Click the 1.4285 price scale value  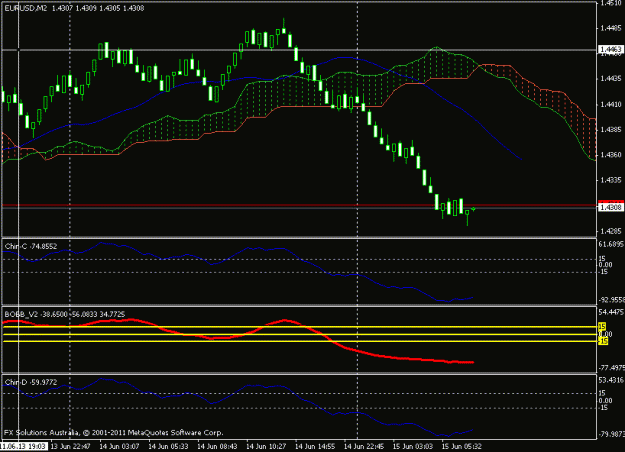[x=611, y=231]
